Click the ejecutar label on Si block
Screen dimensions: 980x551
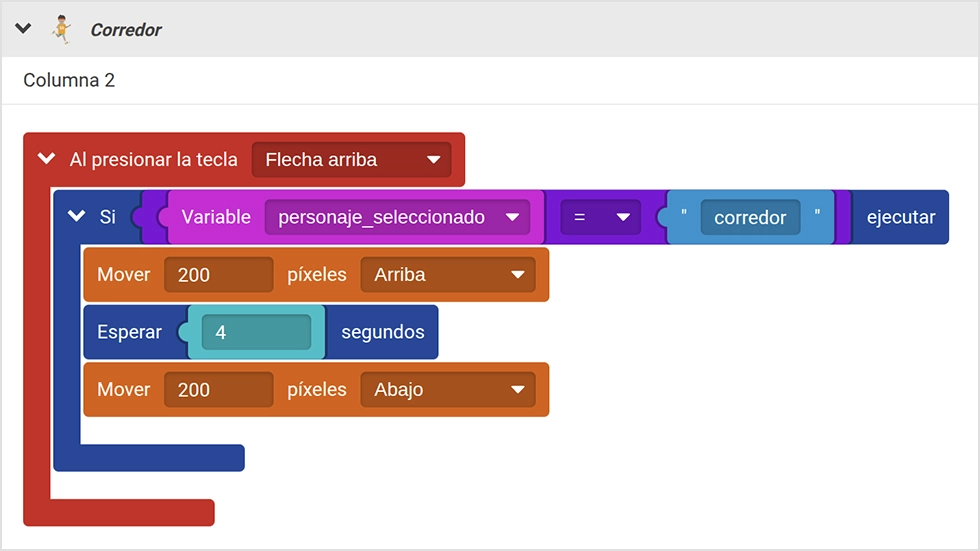click(901, 217)
